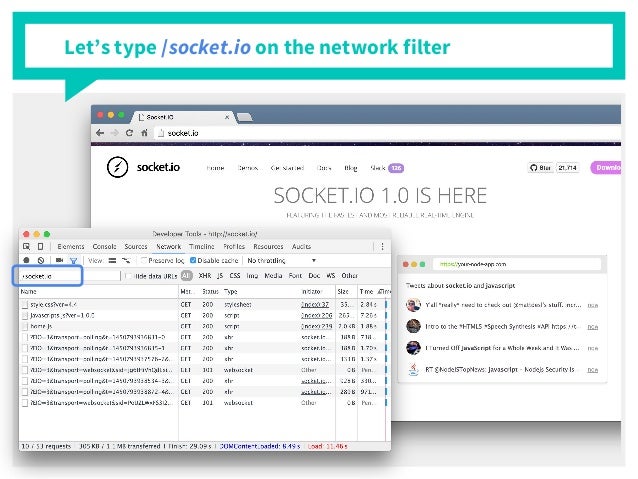638x479 pixels.
Task: Click the second tweet's avatar
Action: tap(413, 326)
